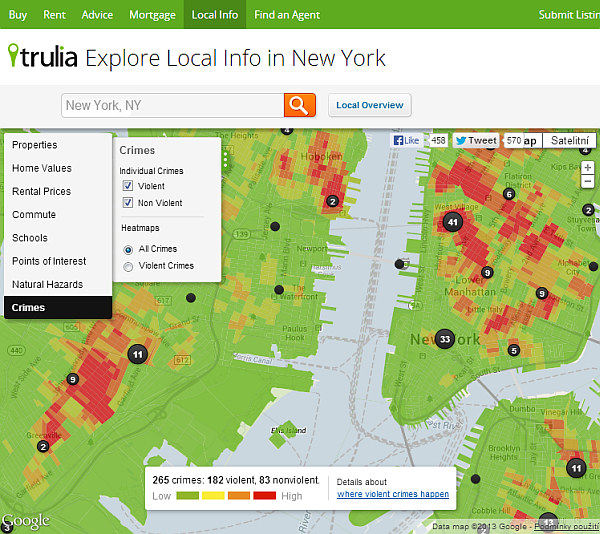Click the orange legend swatch
The width and height of the screenshot is (600, 534).
239,496
